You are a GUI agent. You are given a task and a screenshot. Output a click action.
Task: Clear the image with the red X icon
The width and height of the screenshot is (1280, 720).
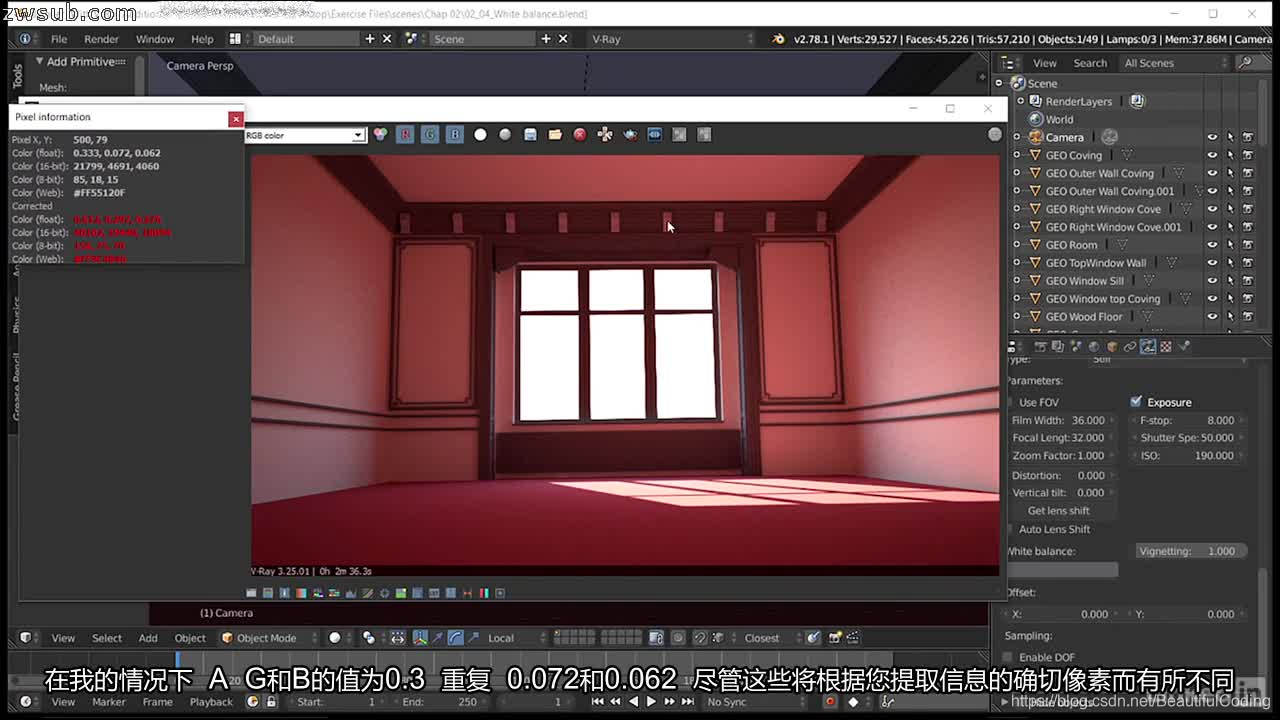pyautogui.click(x=580, y=134)
